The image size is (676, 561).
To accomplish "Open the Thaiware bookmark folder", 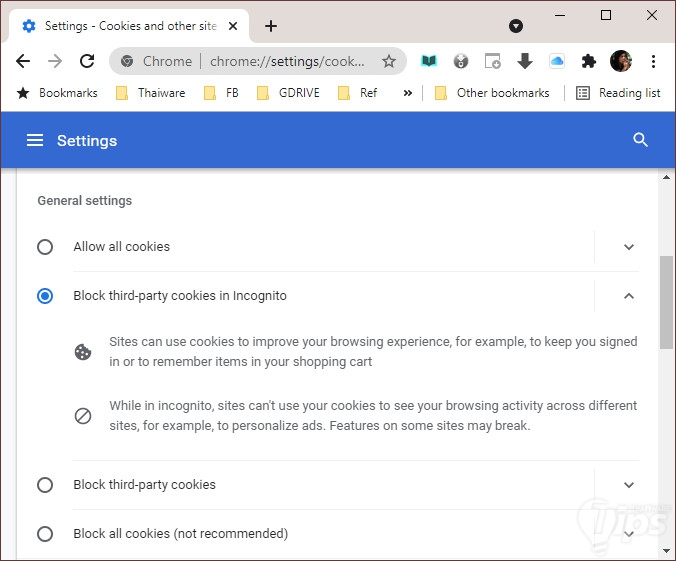I will [x=150, y=93].
